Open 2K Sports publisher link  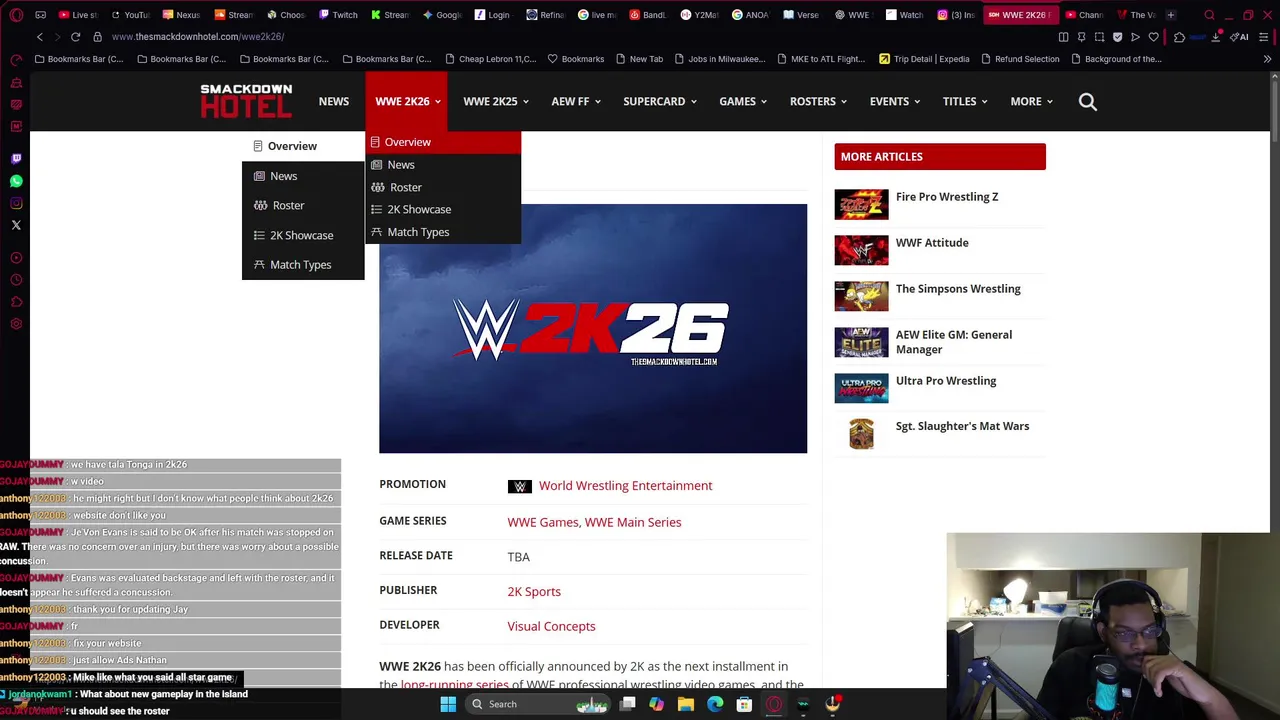click(534, 592)
